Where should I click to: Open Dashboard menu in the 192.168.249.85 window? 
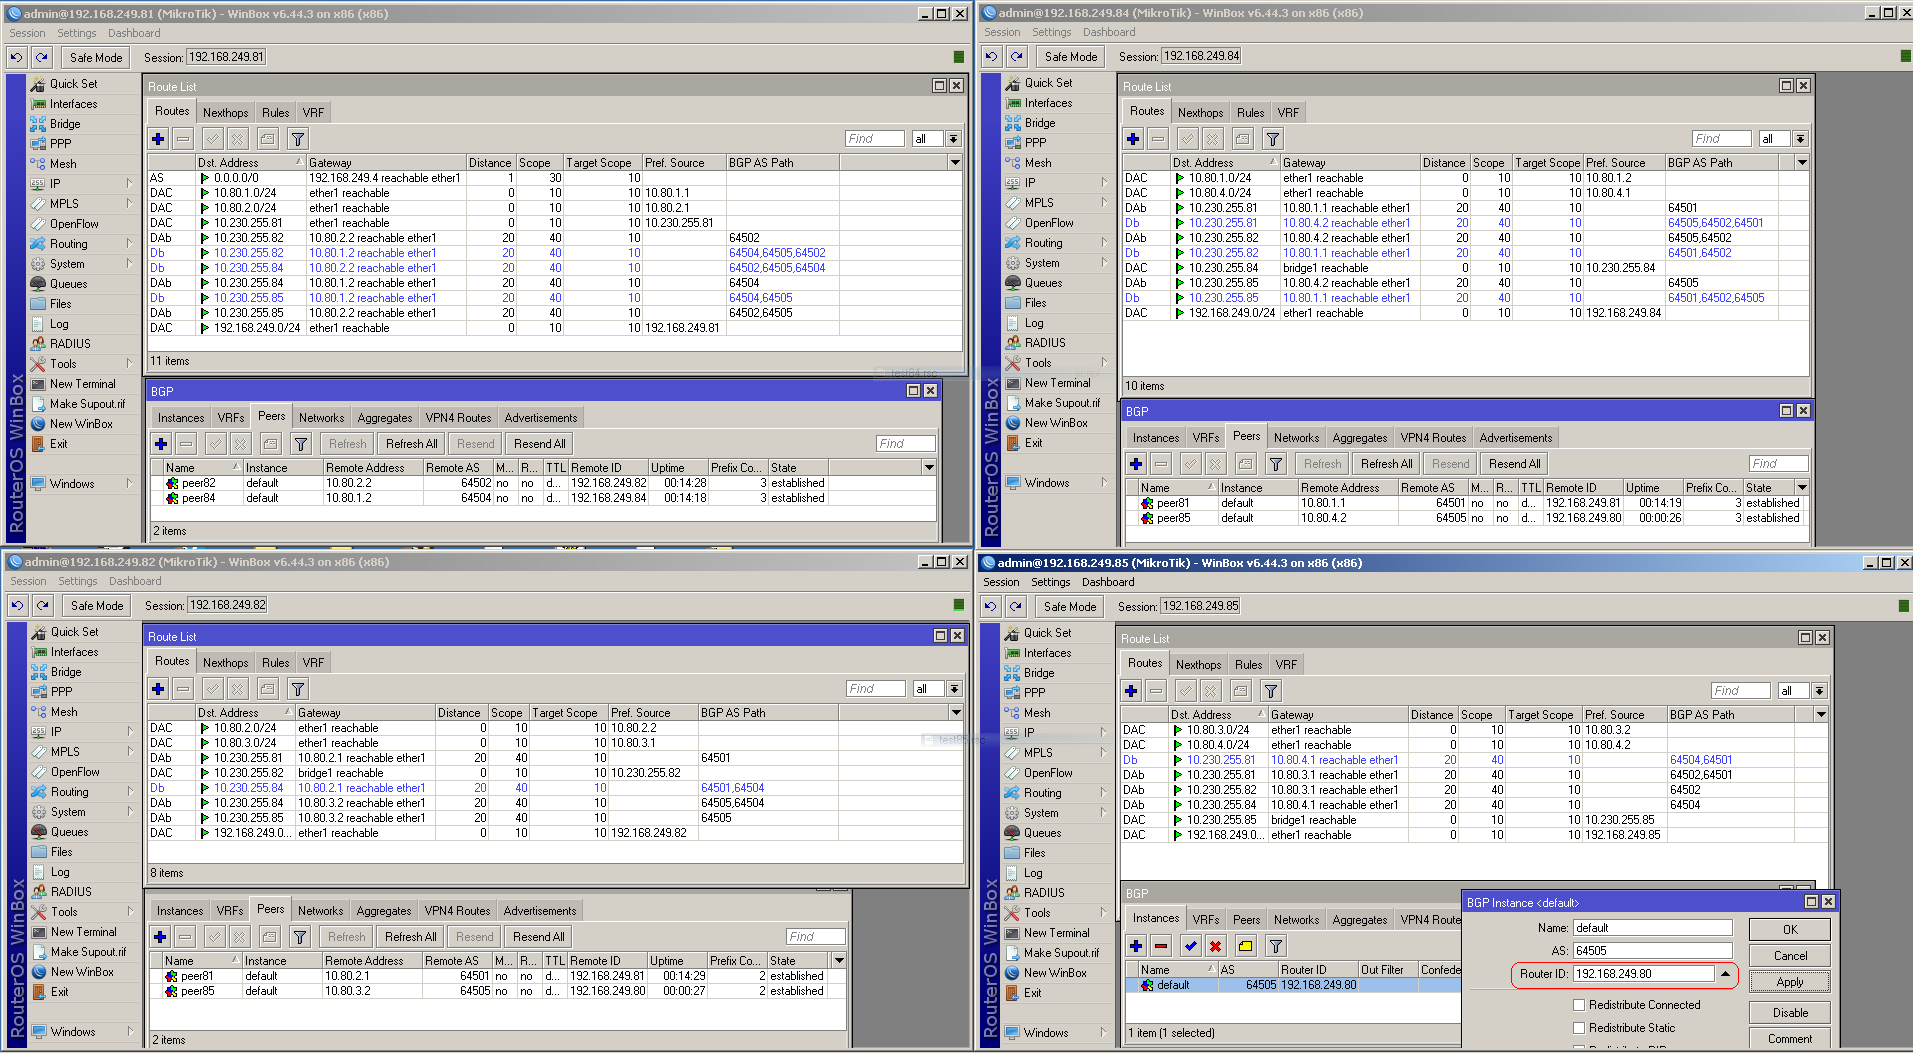[x=1108, y=582]
